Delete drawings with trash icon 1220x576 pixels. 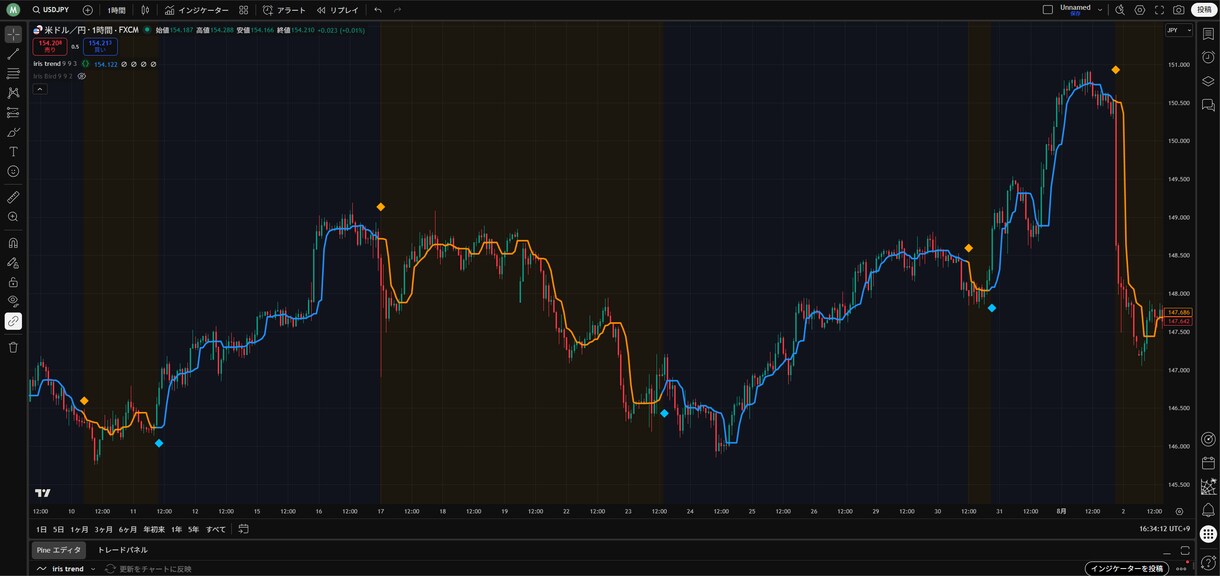pos(13,347)
